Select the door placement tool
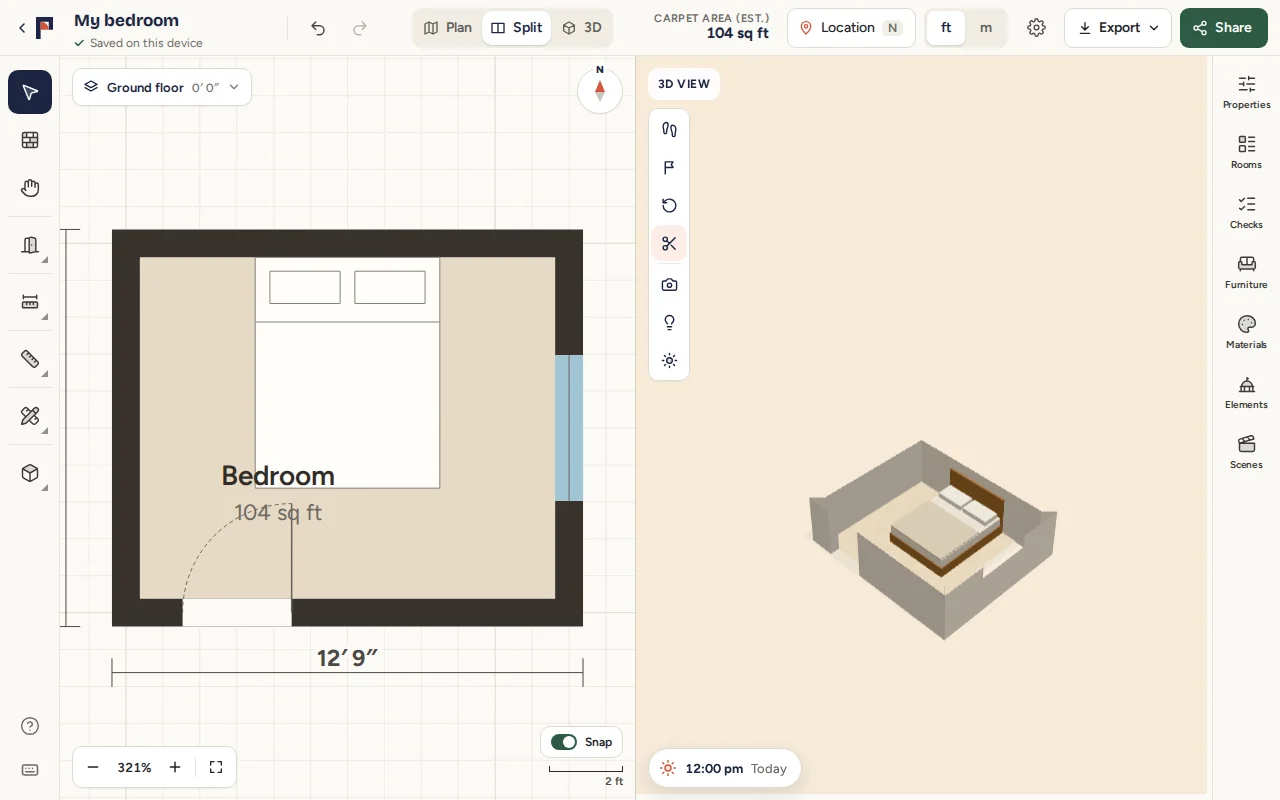 pyautogui.click(x=30, y=245)
